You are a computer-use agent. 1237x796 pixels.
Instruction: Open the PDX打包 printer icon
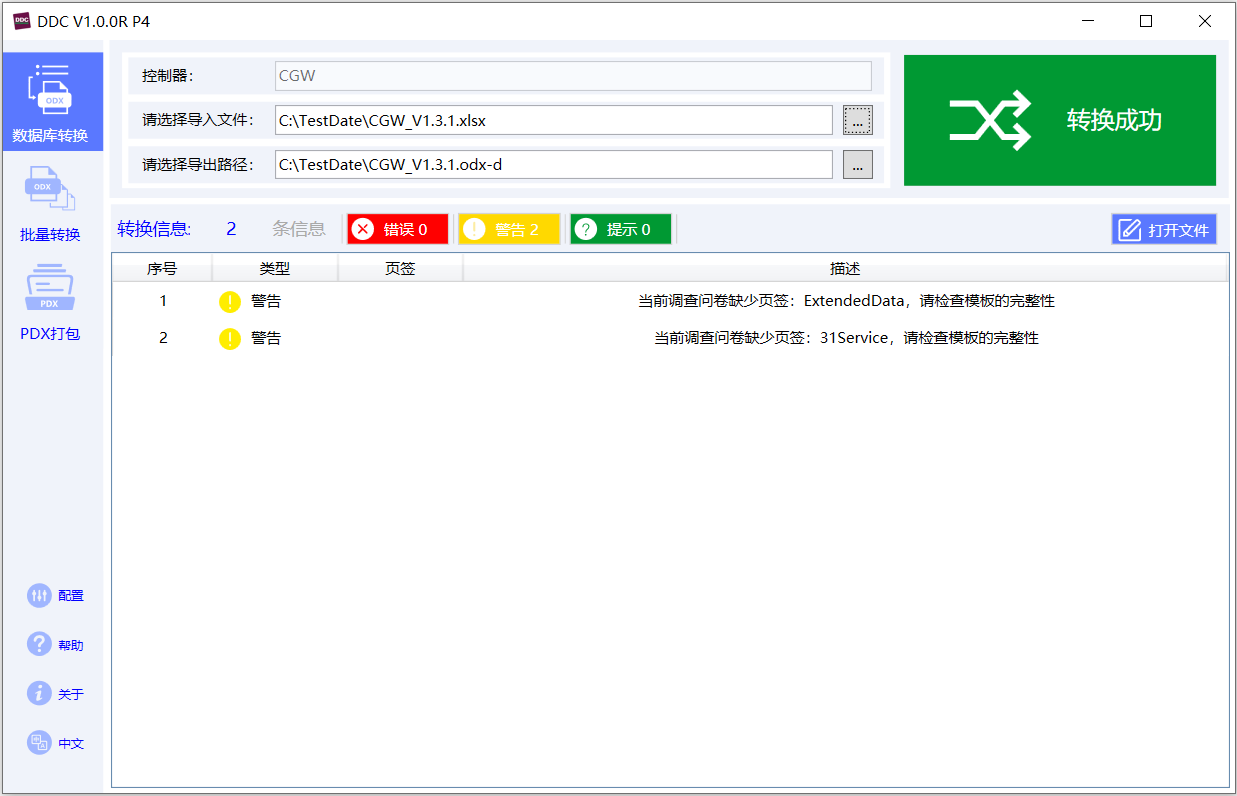pyautogui.click(x=49, y=289)
